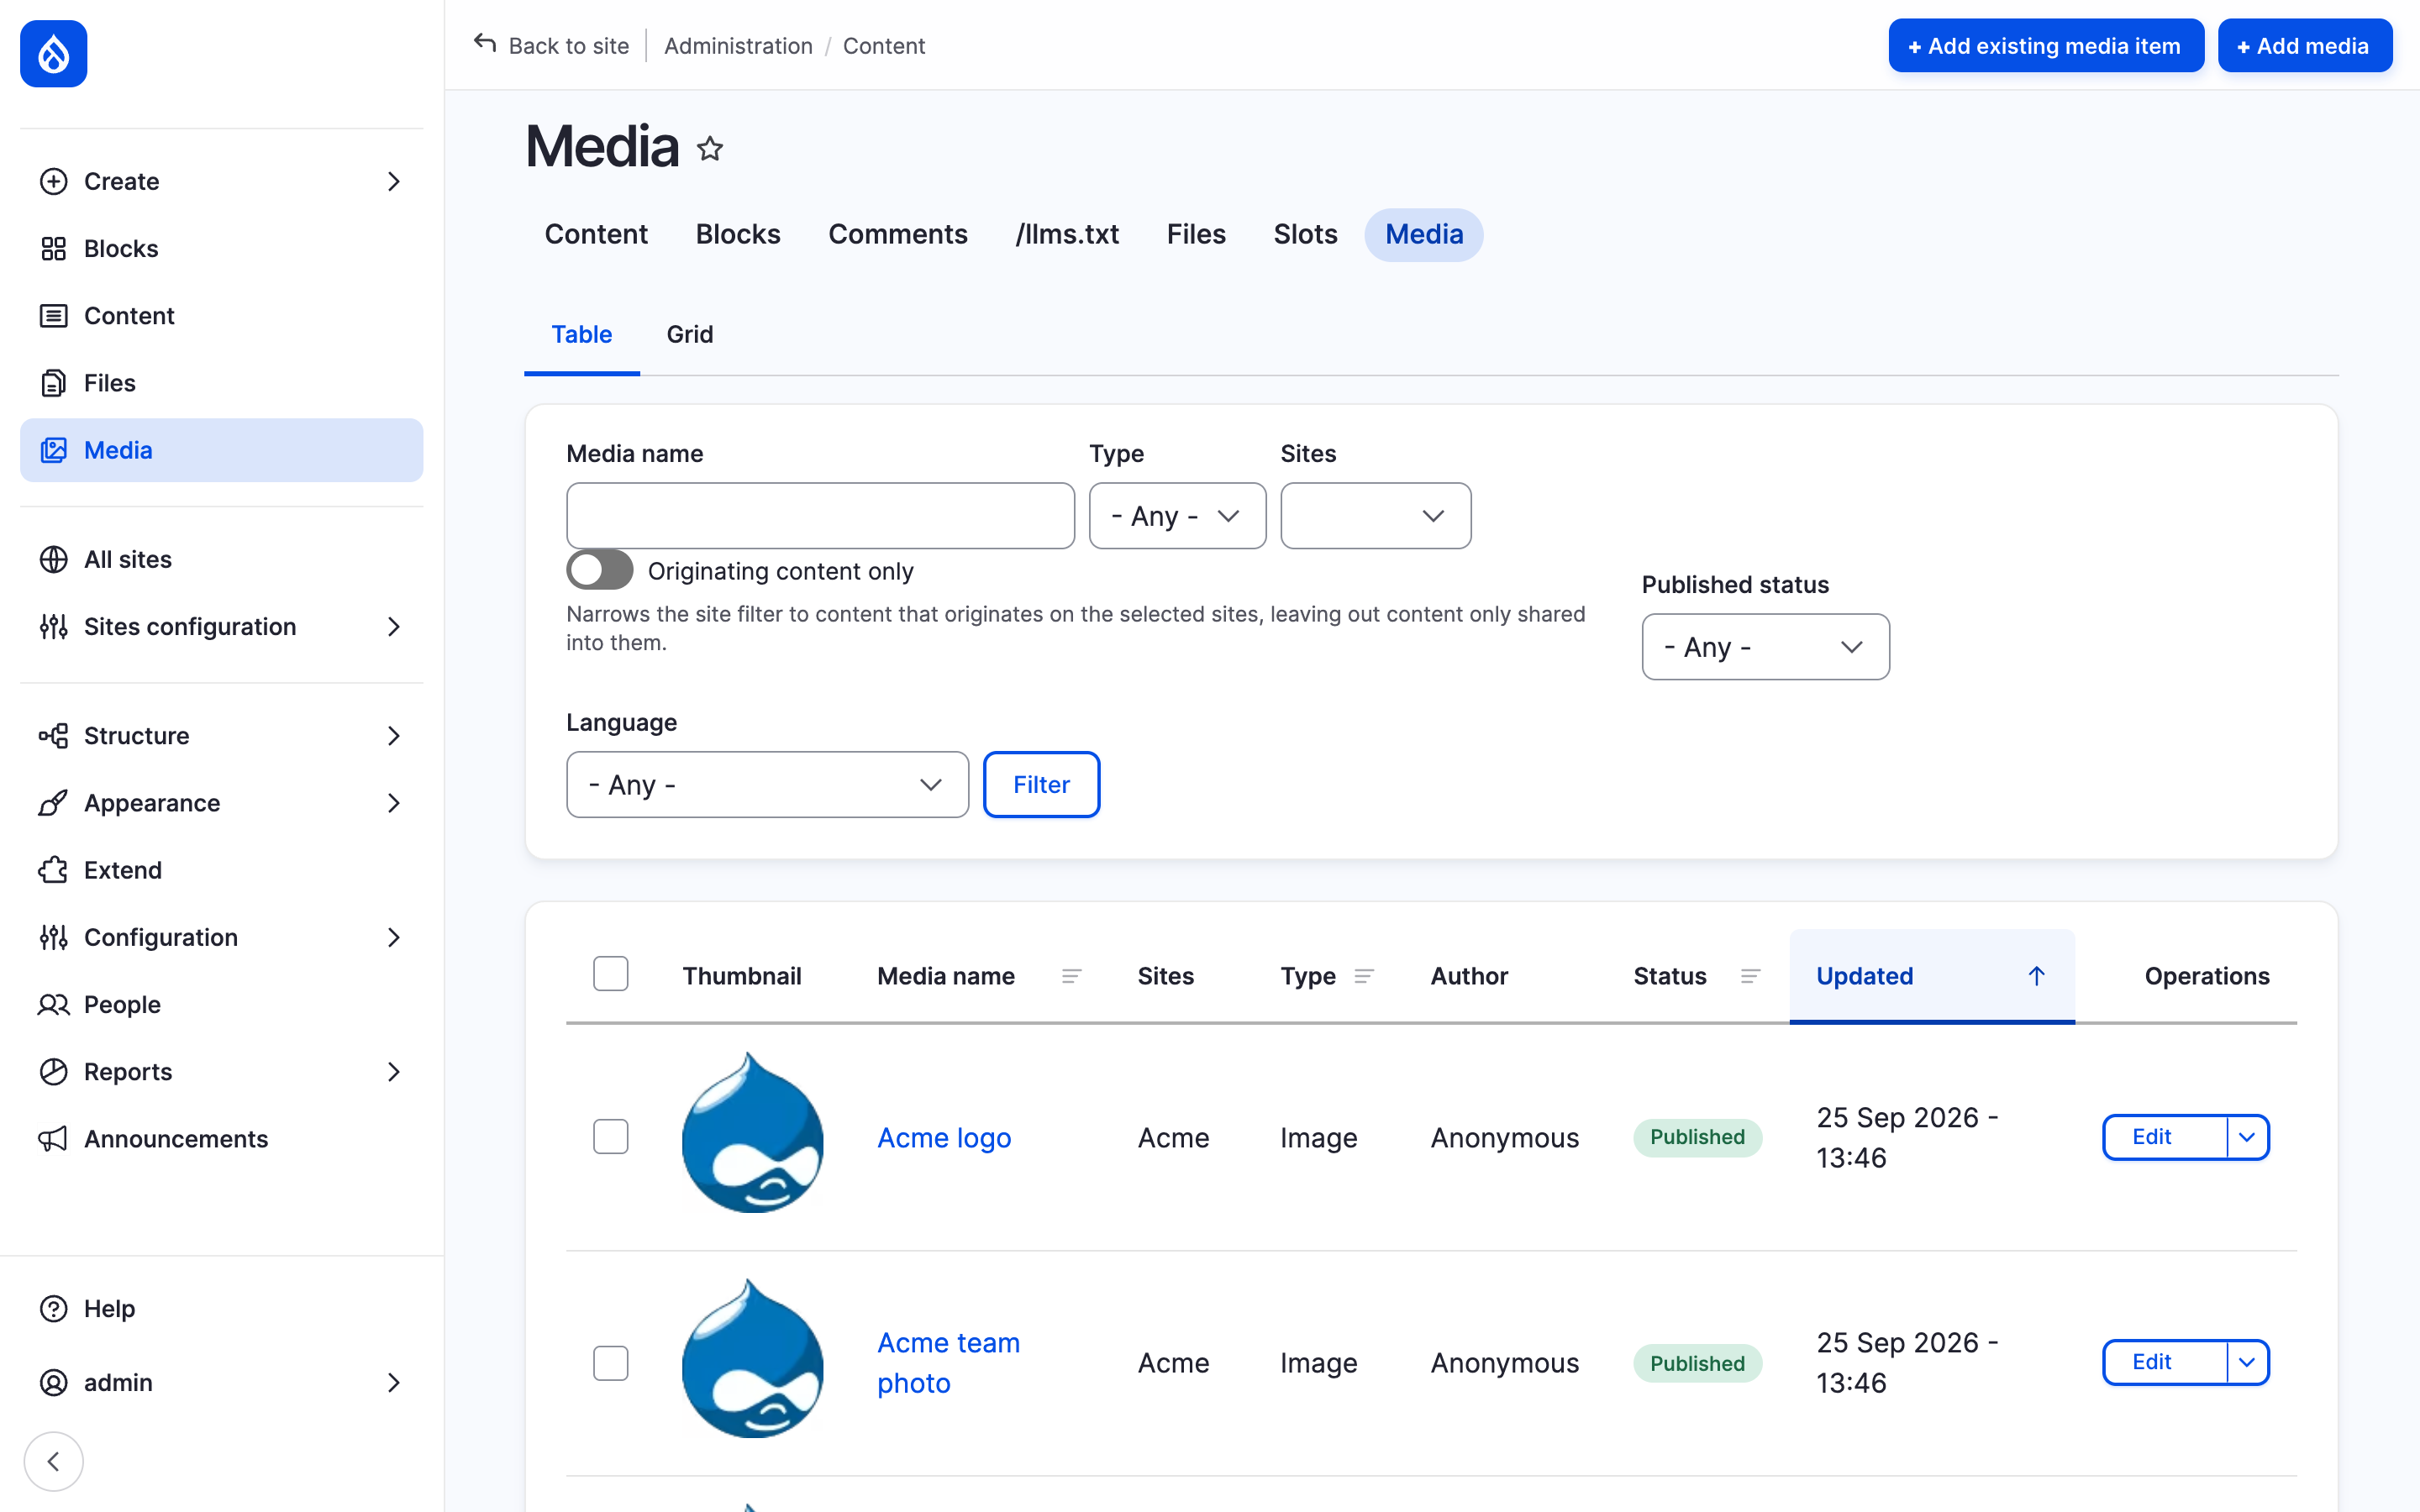Viewport: 2420px width, 1512px height.
Task: Click the Back to site arrow icon
Action: (x=485, y=44)
